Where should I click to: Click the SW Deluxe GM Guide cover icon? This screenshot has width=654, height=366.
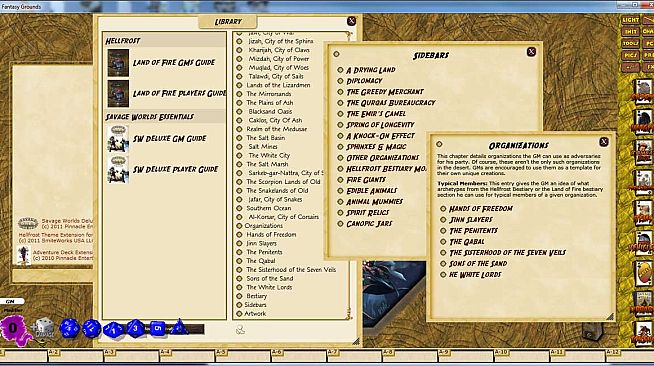118,139
